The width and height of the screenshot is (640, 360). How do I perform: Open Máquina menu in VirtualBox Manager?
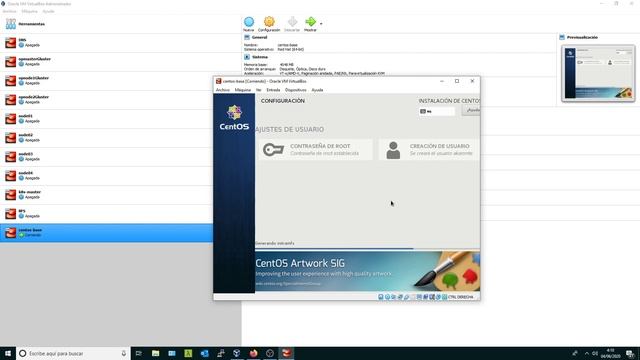tap(29, 11)
